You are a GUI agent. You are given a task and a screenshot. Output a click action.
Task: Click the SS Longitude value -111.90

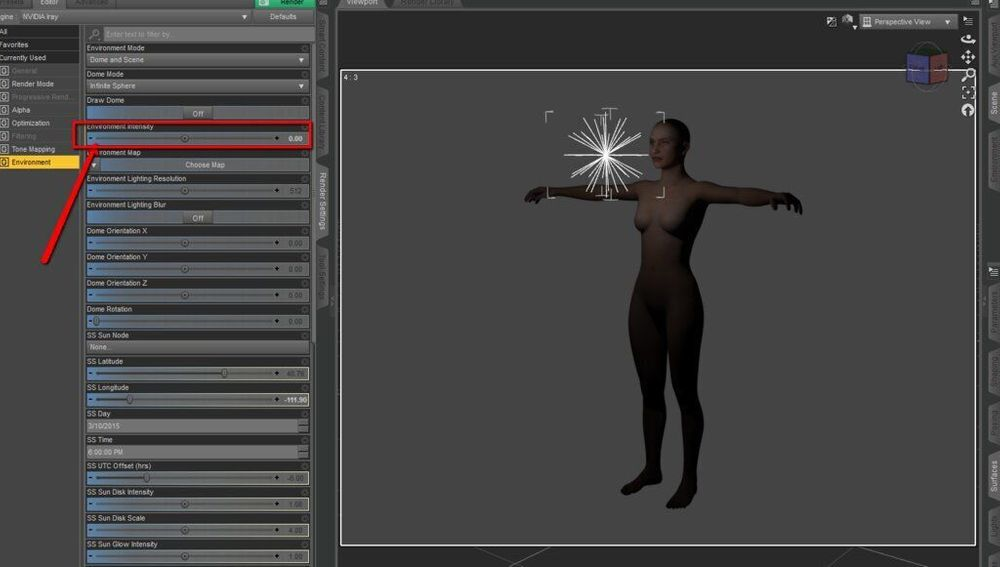(296, 400)
